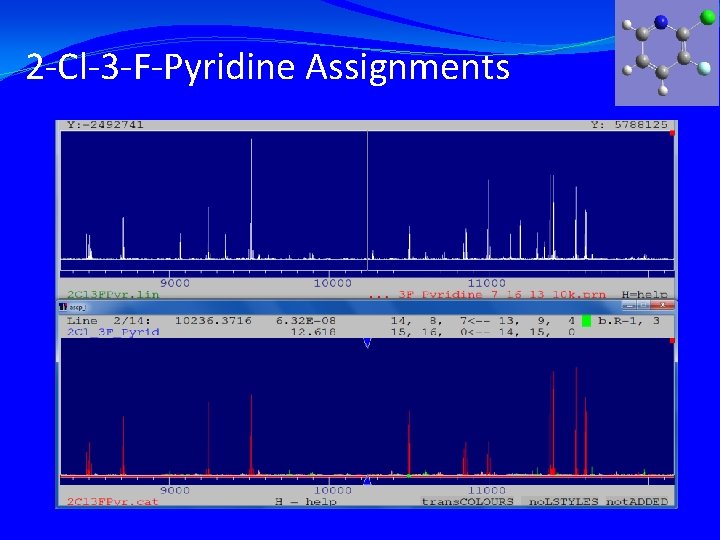This screenshot has width=720, height=540.
Task: Toggle the noLSTYLES option
Action: [x=563, y=501]
